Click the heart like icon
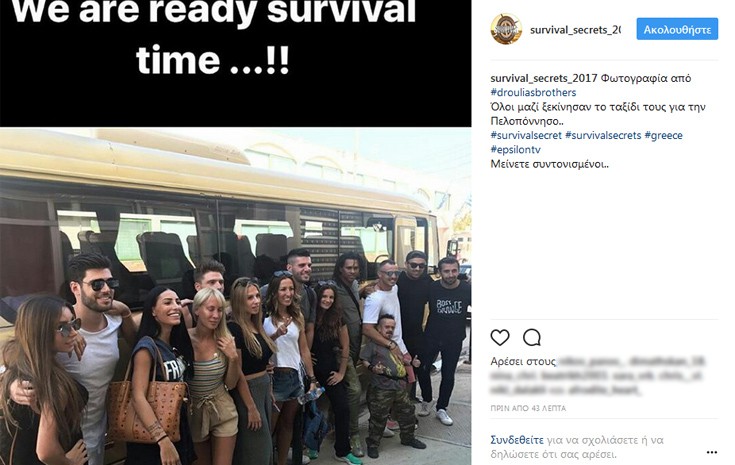Image resolution: width=735 pixels, height=465 pixels. 500,337
